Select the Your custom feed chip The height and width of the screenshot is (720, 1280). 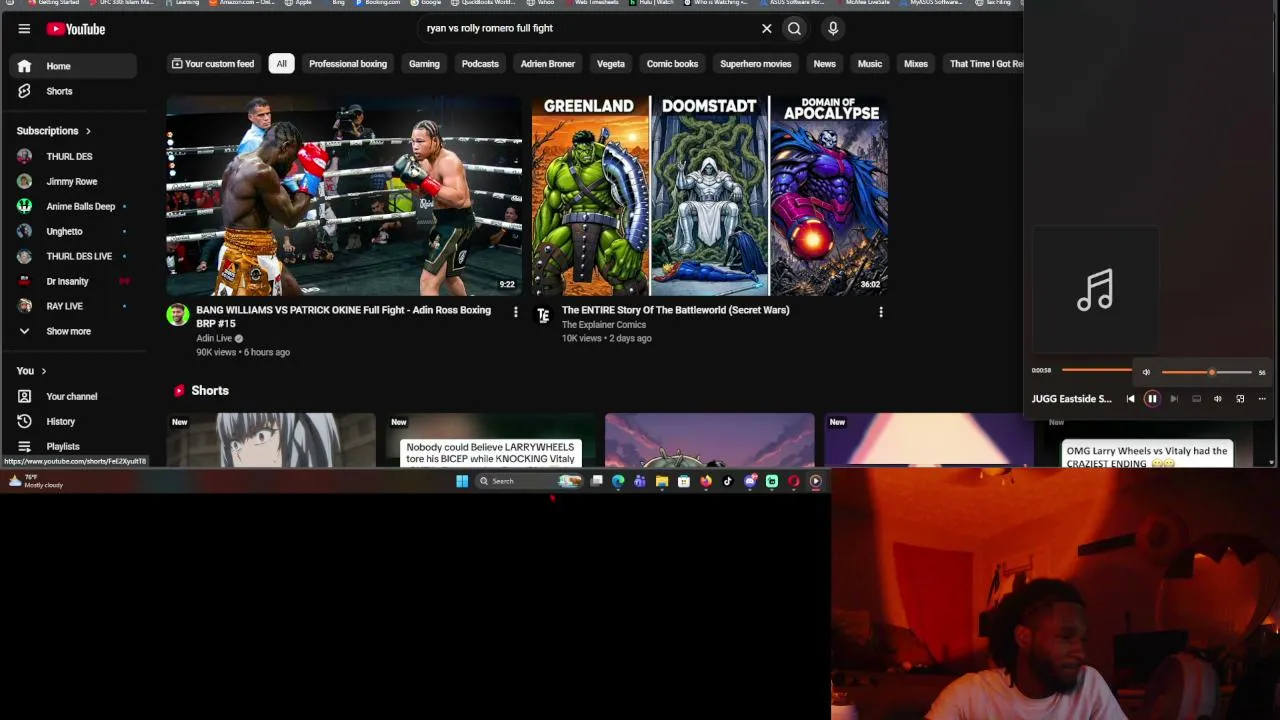coord(213,64)
